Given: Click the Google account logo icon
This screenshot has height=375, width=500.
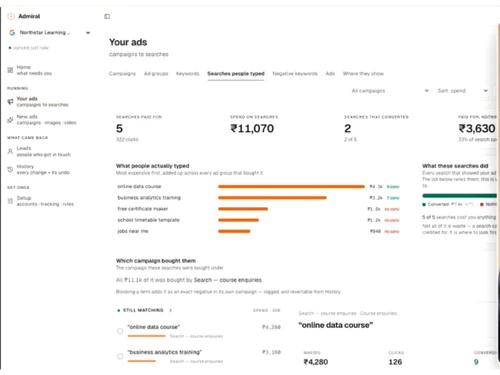Looking at the screenshot, I should point(12,32).
